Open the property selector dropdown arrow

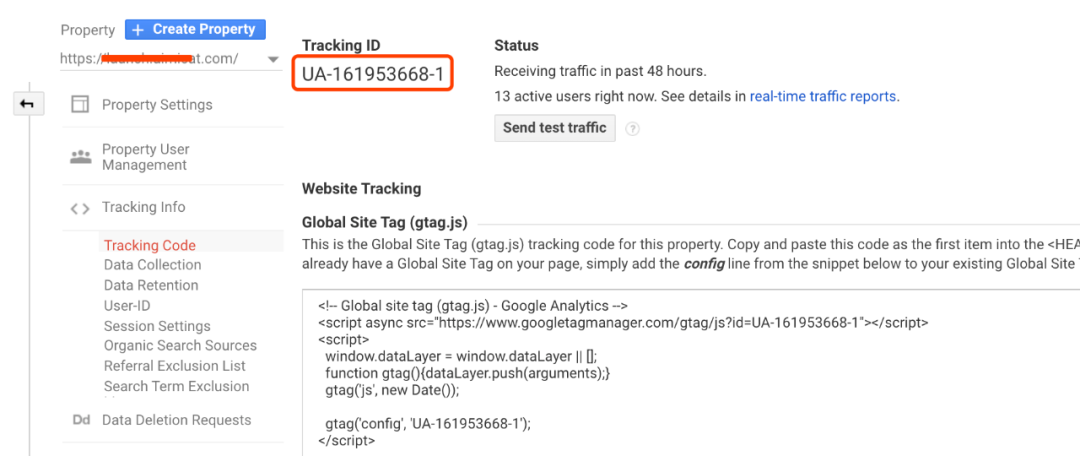point(273,59)
